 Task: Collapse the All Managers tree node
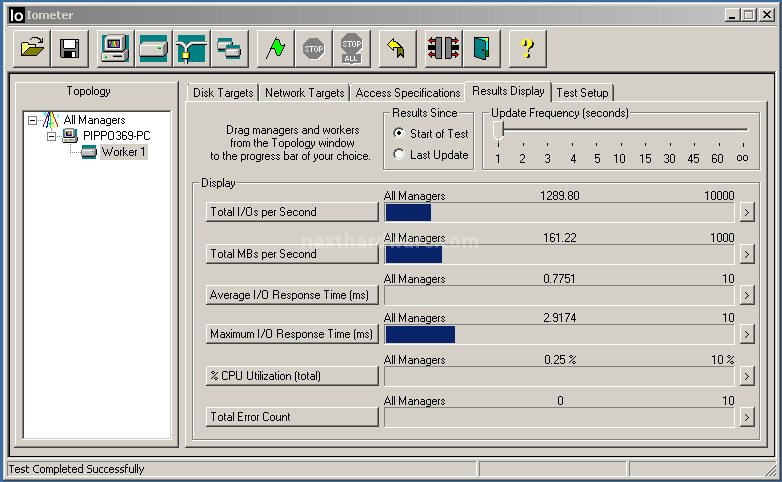coord(32,120)
